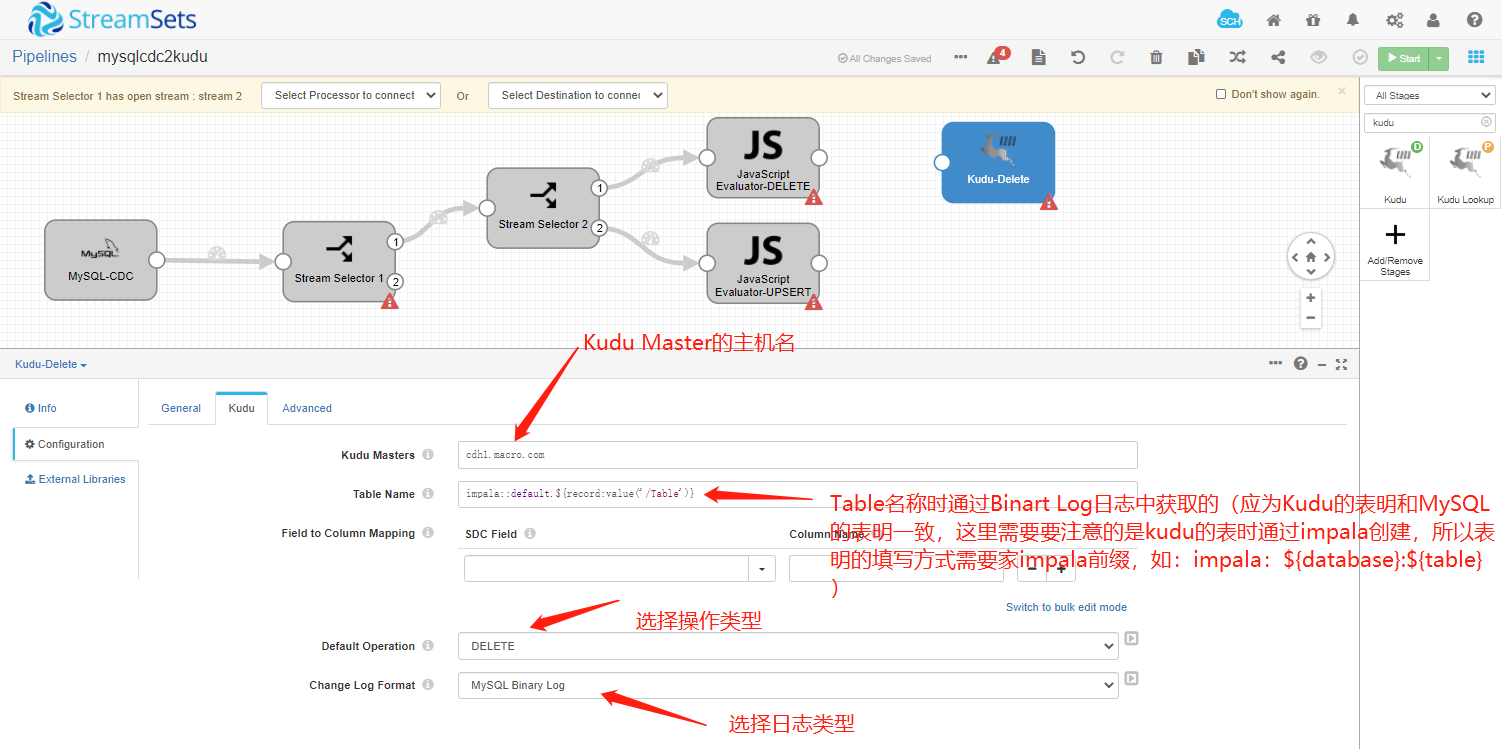Open administration gears icon

1394,20
